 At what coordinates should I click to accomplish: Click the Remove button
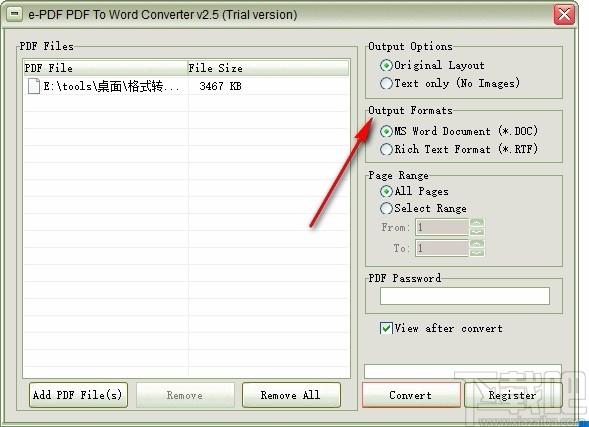[x=185, y=395]
